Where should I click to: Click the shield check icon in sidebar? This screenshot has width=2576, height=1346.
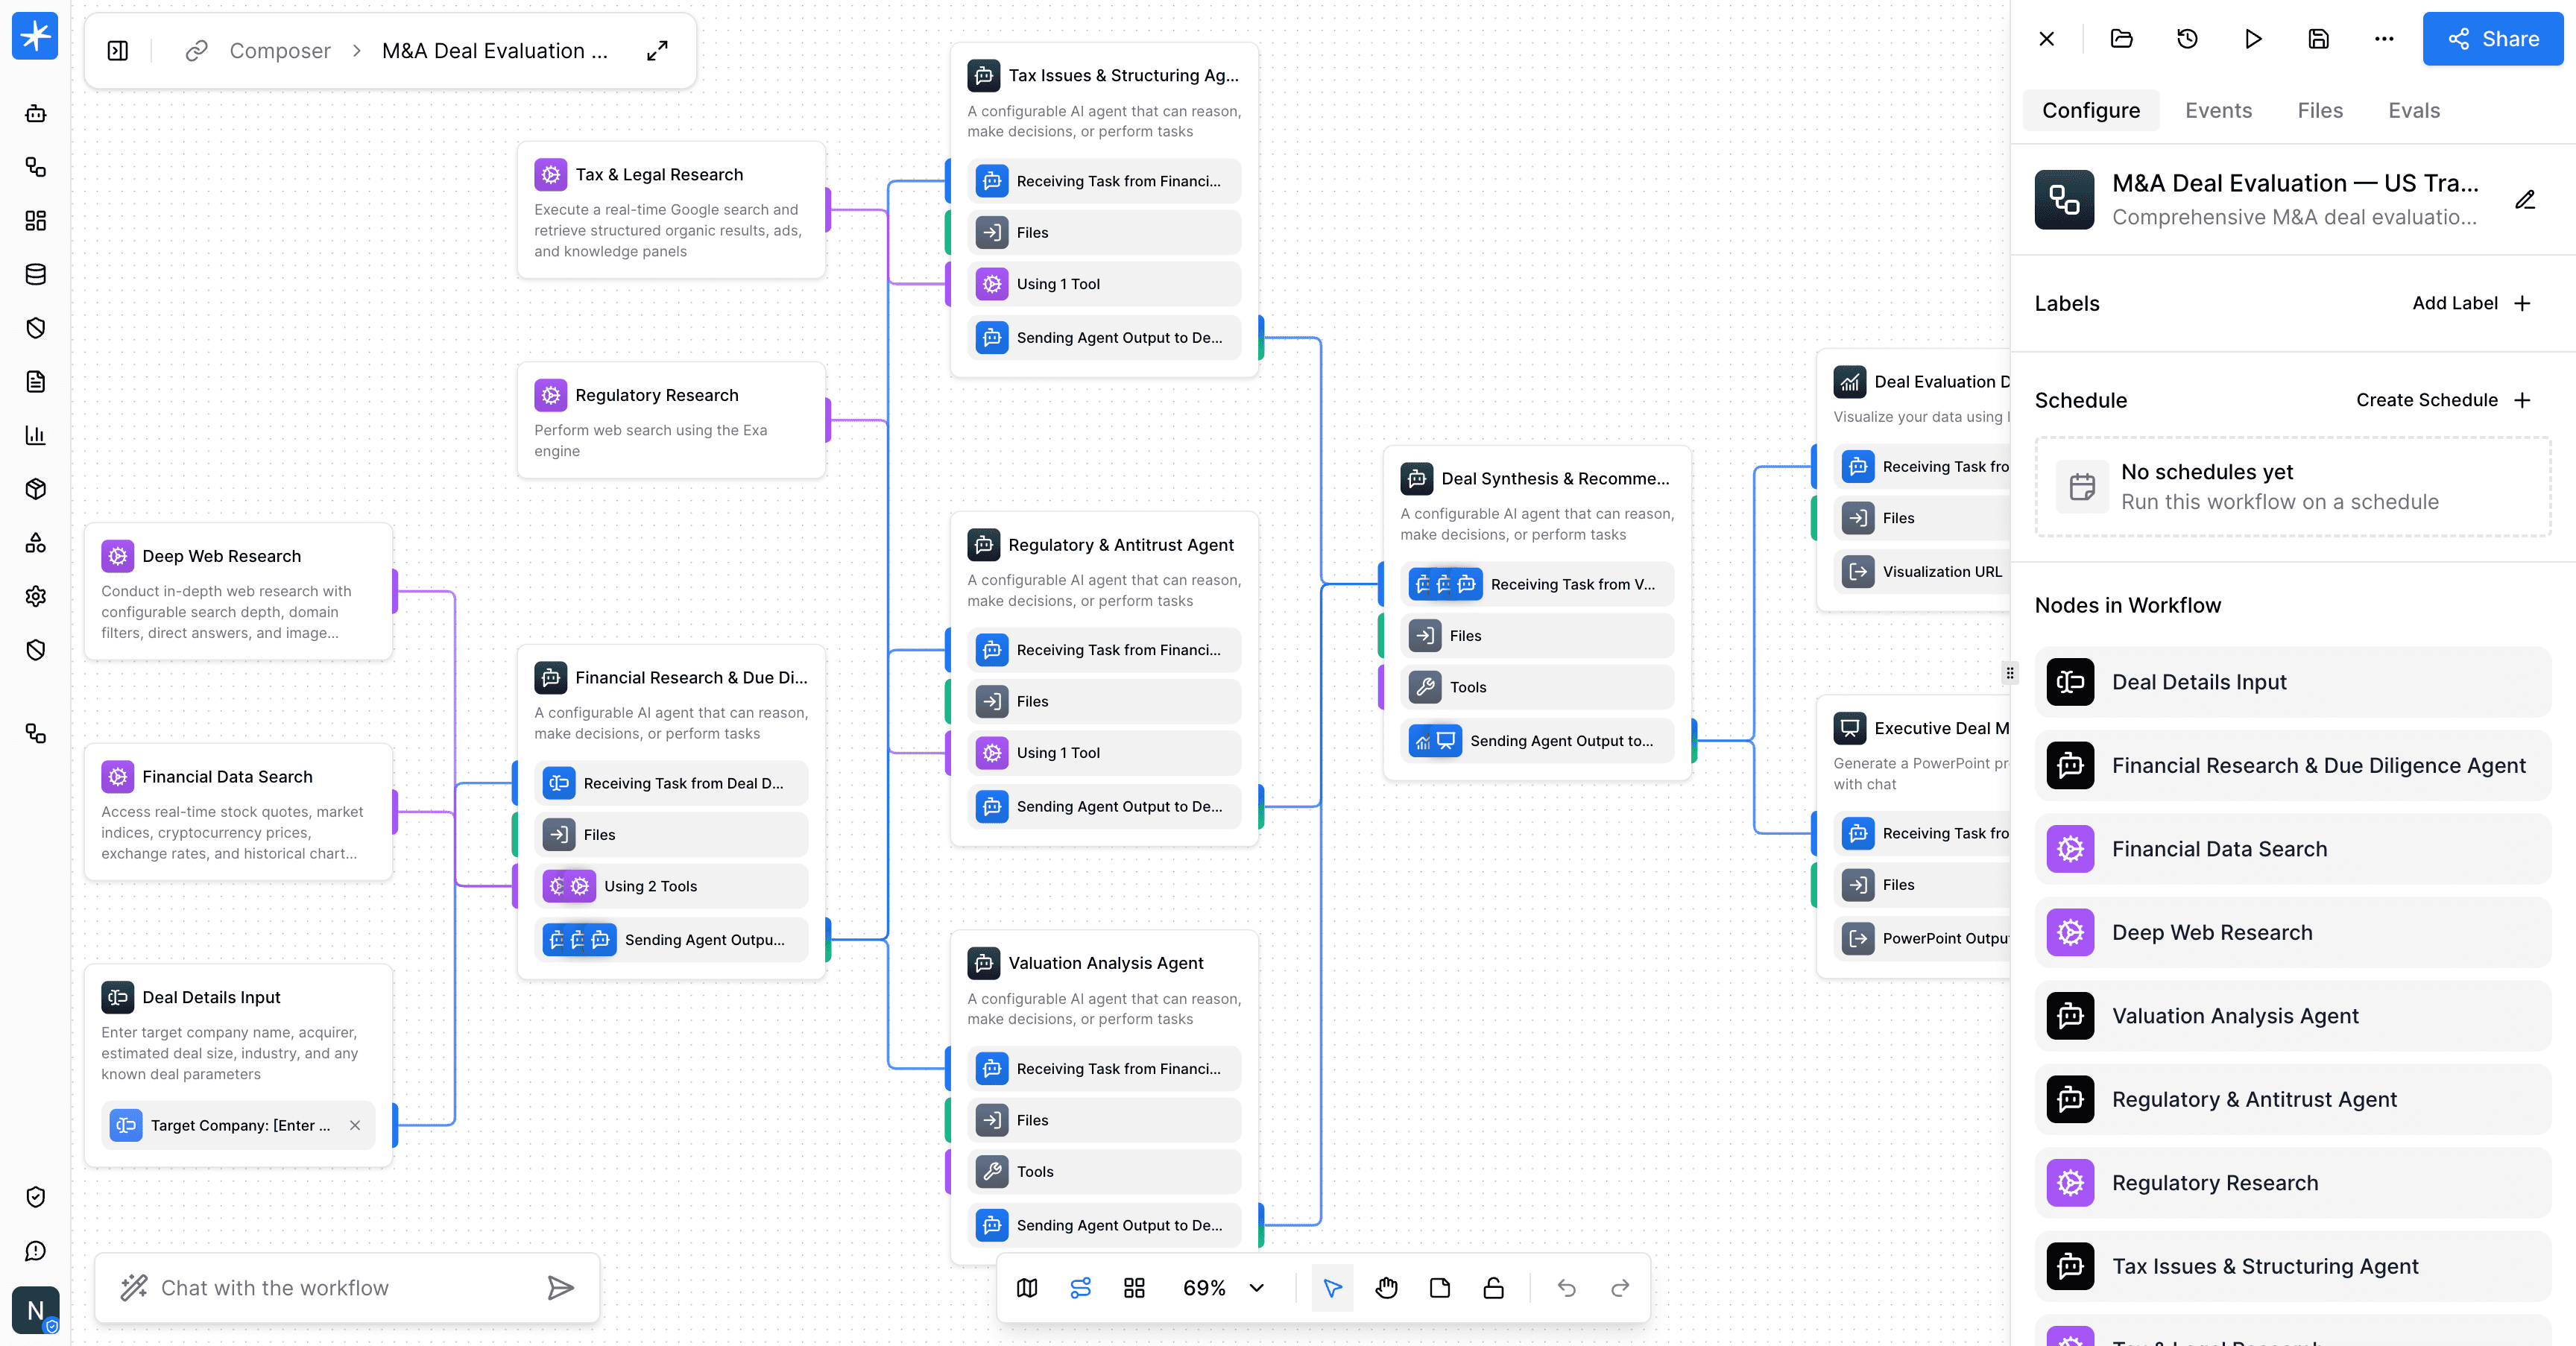point(36,1197)
